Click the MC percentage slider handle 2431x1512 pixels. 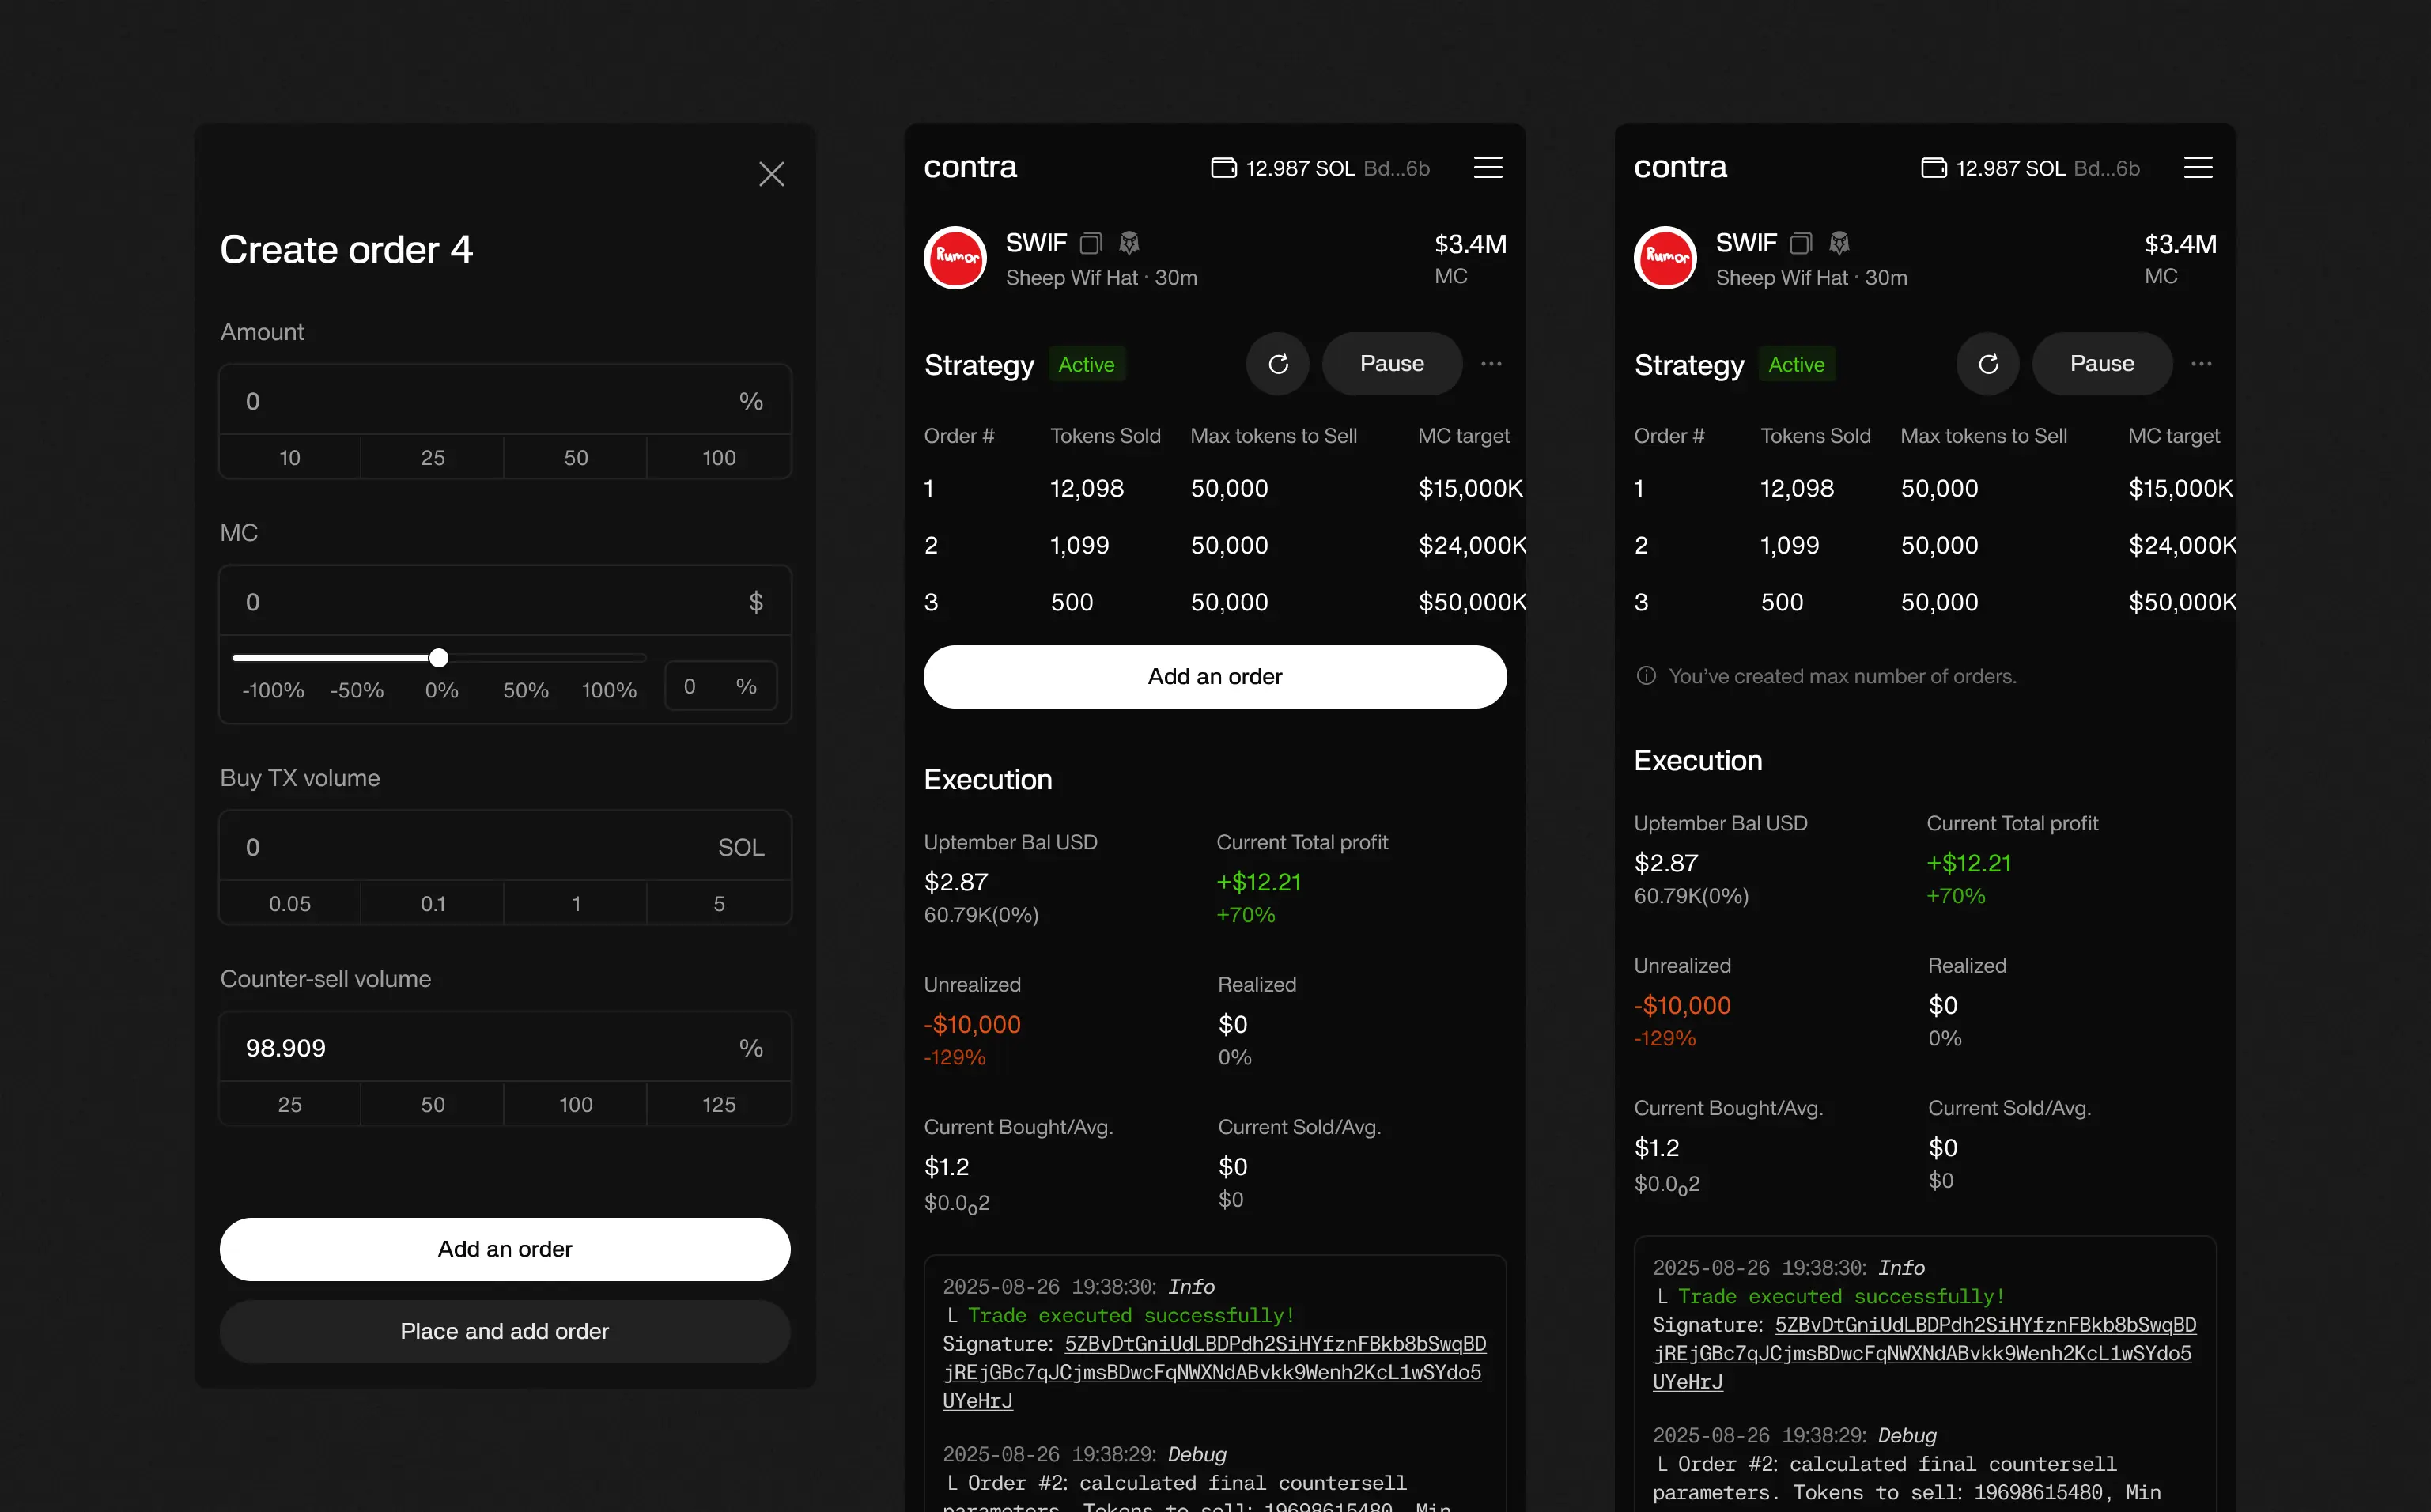pyautogui.click(x=438, y=658)
